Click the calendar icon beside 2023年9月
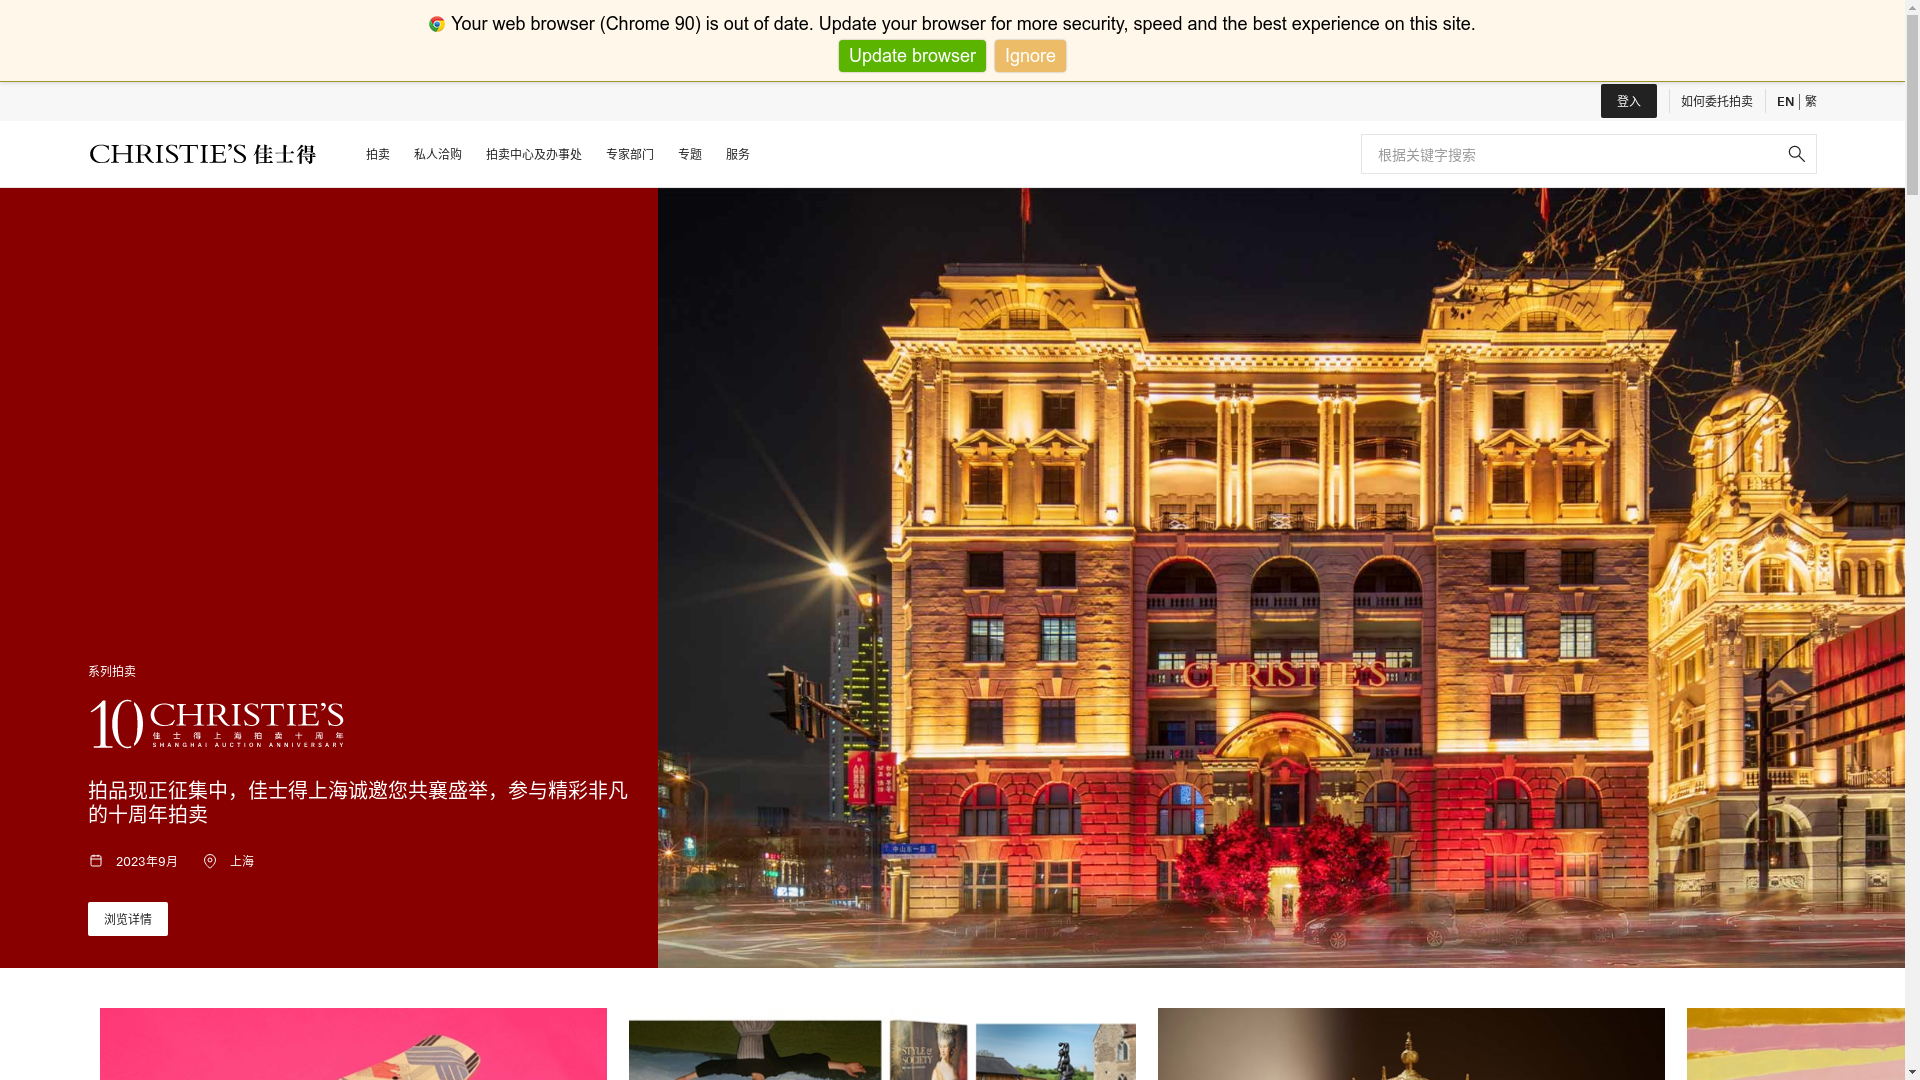Screen dimensions: 1920x1080 tap(96, 861)
